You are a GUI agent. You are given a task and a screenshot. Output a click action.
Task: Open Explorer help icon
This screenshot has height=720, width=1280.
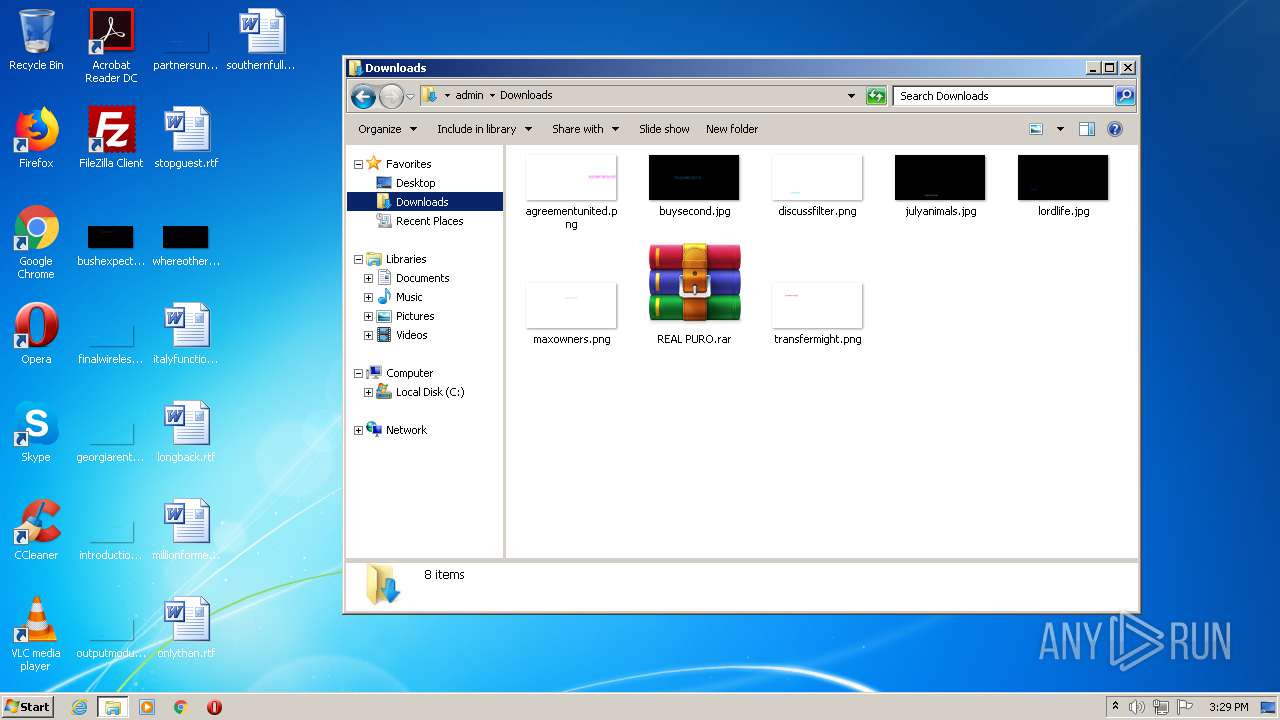coord(1115,129)
